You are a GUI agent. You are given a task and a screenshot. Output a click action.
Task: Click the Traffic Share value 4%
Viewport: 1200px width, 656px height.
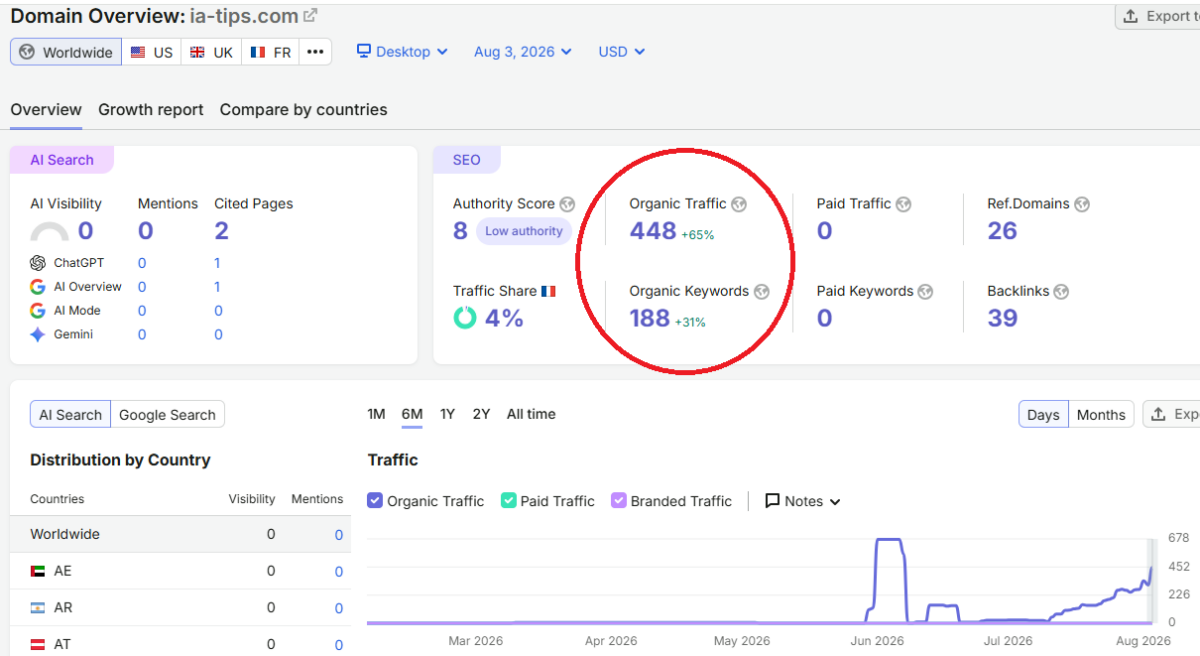(504, 318)
